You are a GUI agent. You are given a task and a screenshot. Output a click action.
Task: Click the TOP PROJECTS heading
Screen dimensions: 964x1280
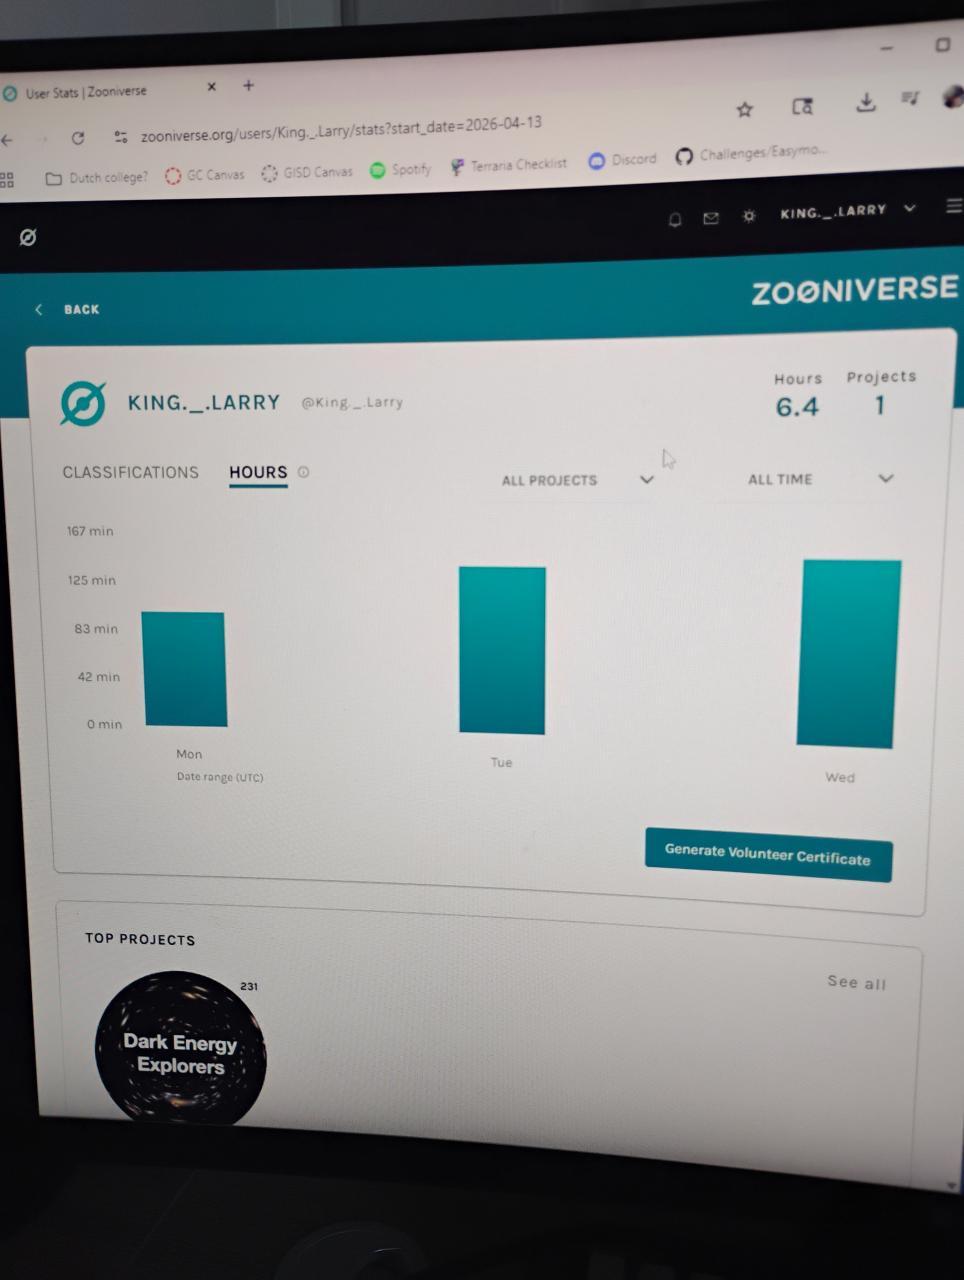pos(140,939)
